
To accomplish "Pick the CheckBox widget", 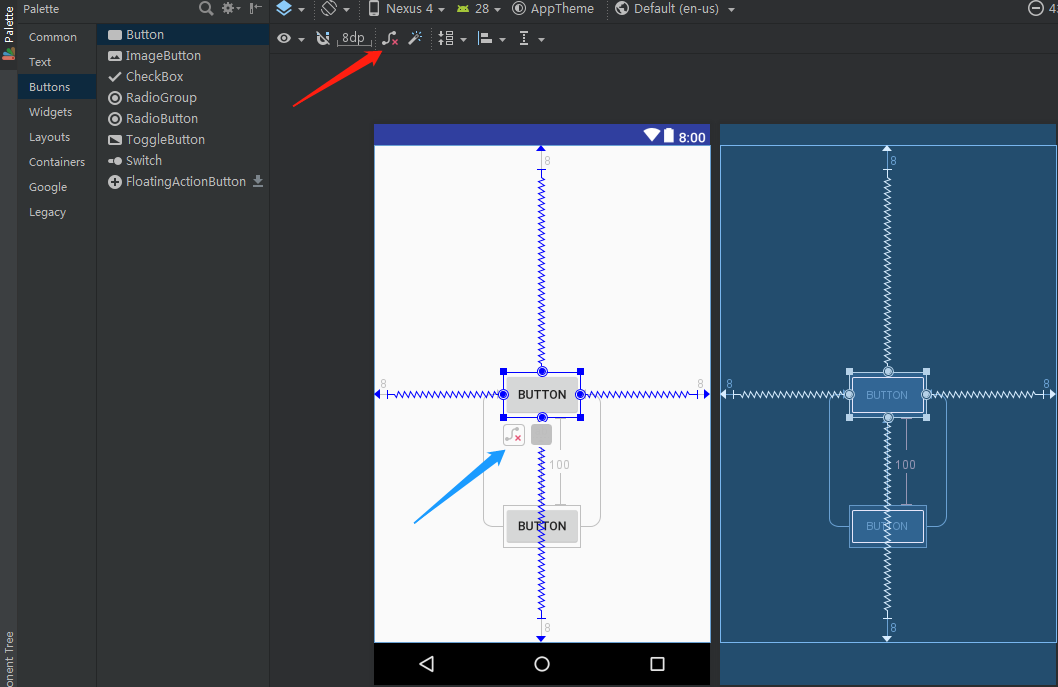I will 183,76.
